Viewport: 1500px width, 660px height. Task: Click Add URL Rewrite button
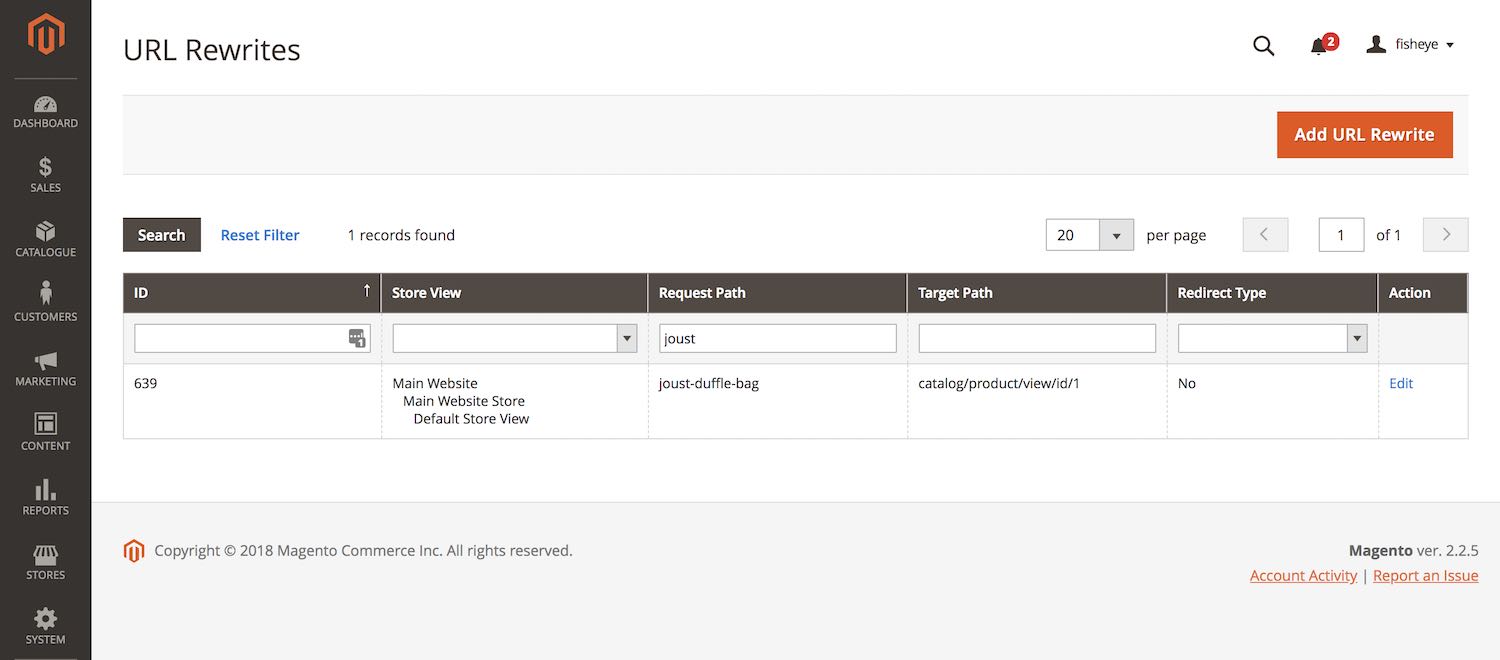coord(1364,135)
